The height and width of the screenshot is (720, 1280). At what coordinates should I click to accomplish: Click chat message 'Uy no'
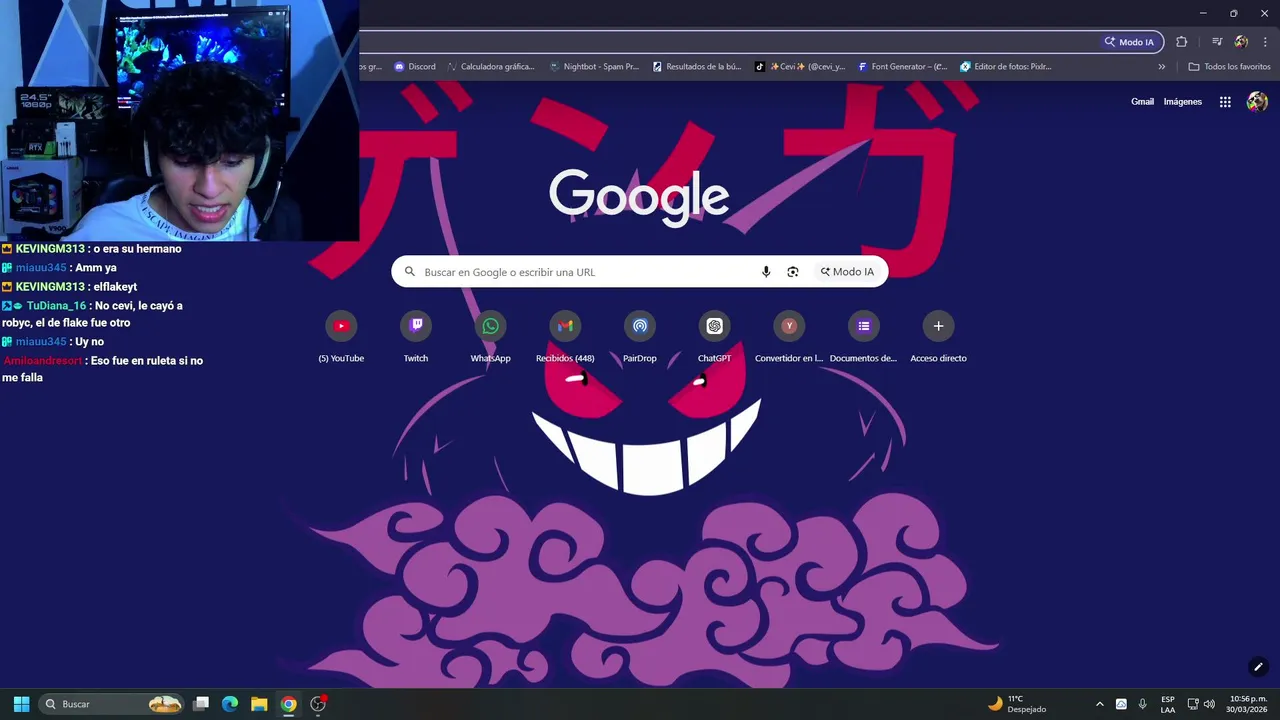pyautogui.click(x=89, y=342)
